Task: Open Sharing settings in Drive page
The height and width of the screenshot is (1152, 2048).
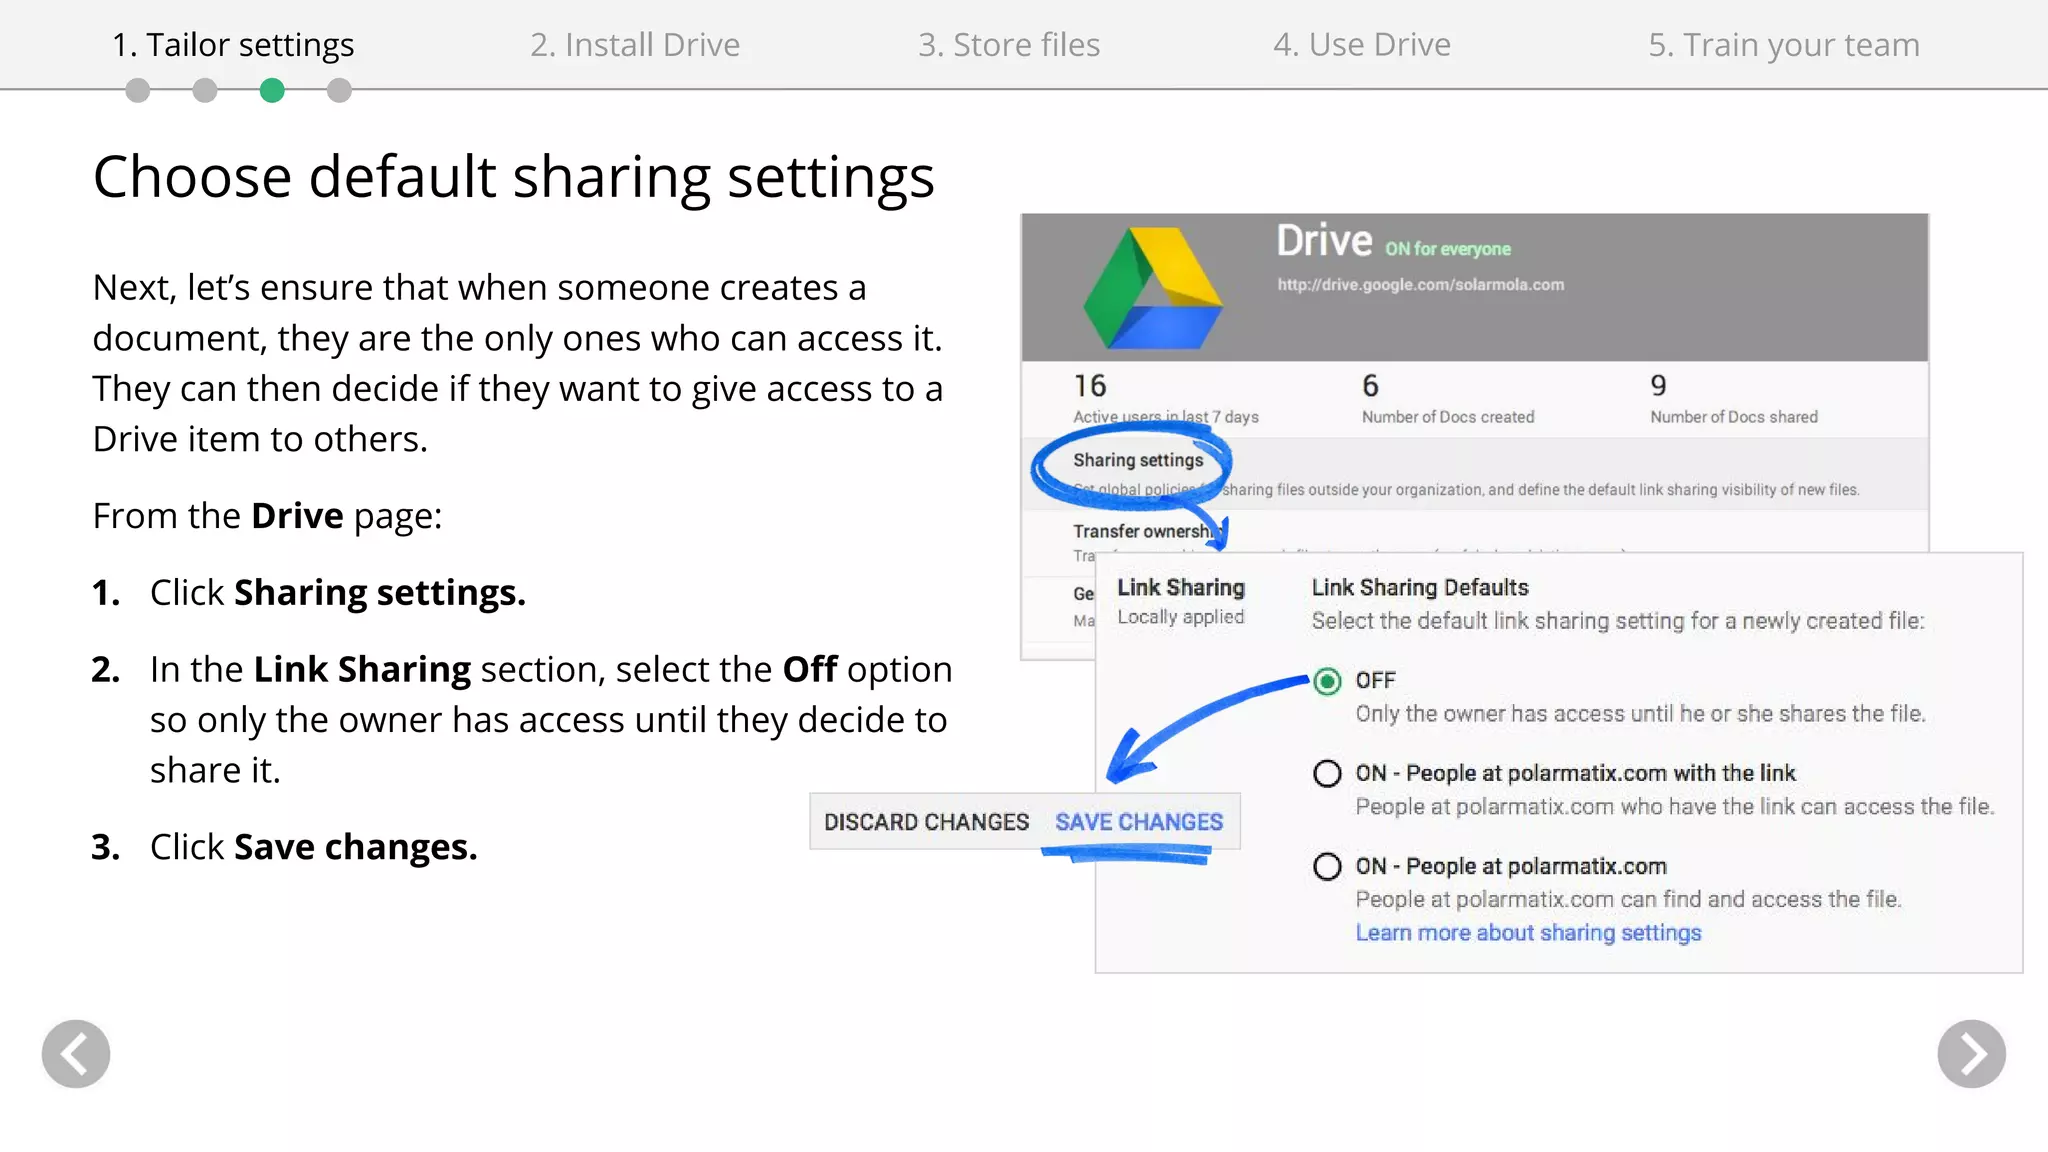Action: click(x=1138, y=460)
